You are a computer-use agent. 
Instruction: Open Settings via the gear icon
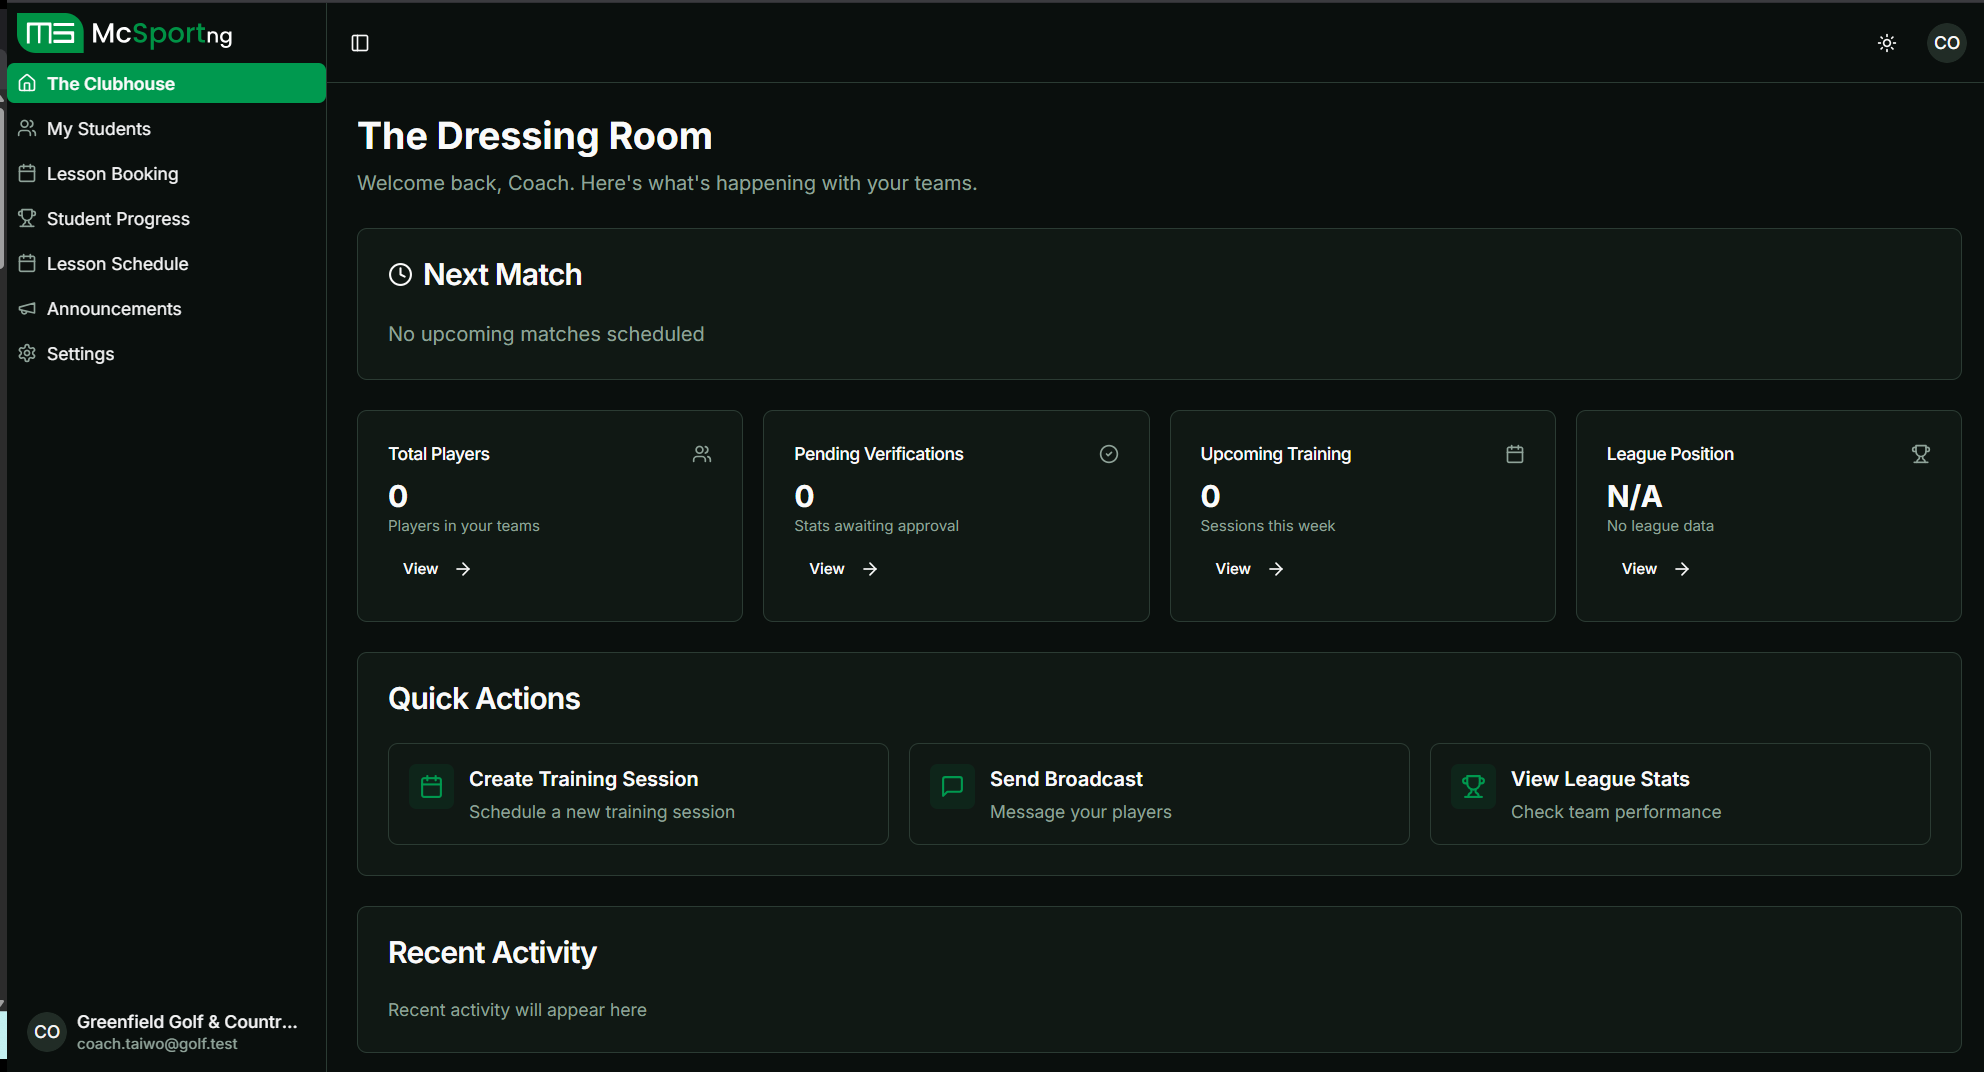tap(27, 353)
